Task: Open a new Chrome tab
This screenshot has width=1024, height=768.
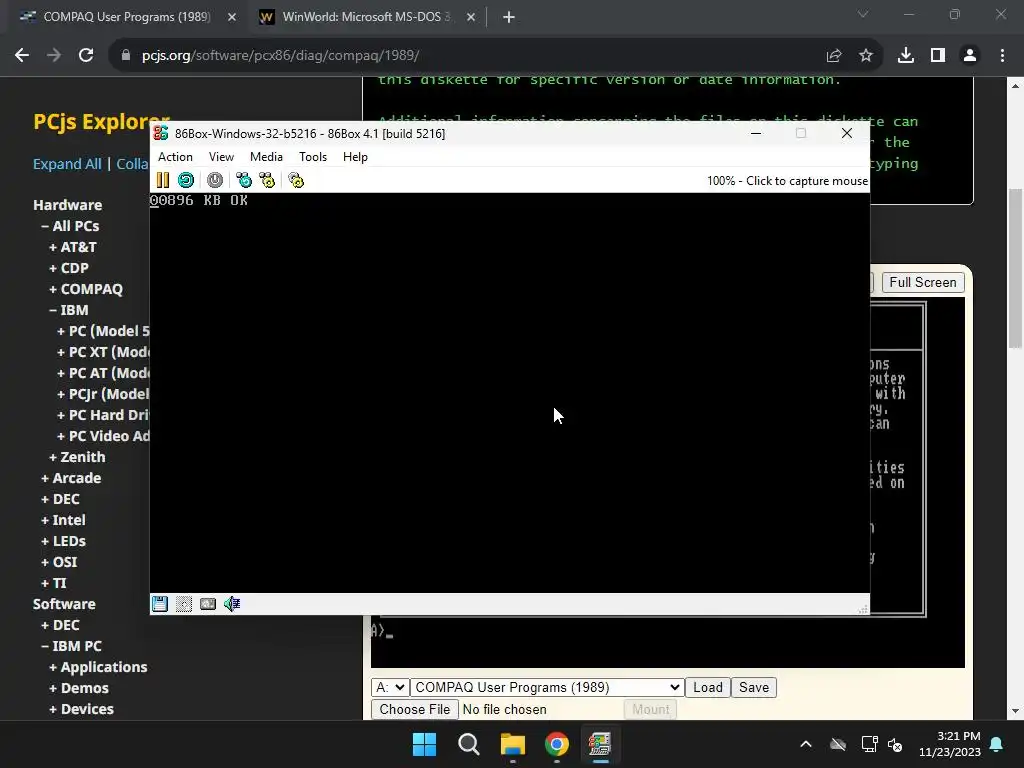Action: (509, 17)
